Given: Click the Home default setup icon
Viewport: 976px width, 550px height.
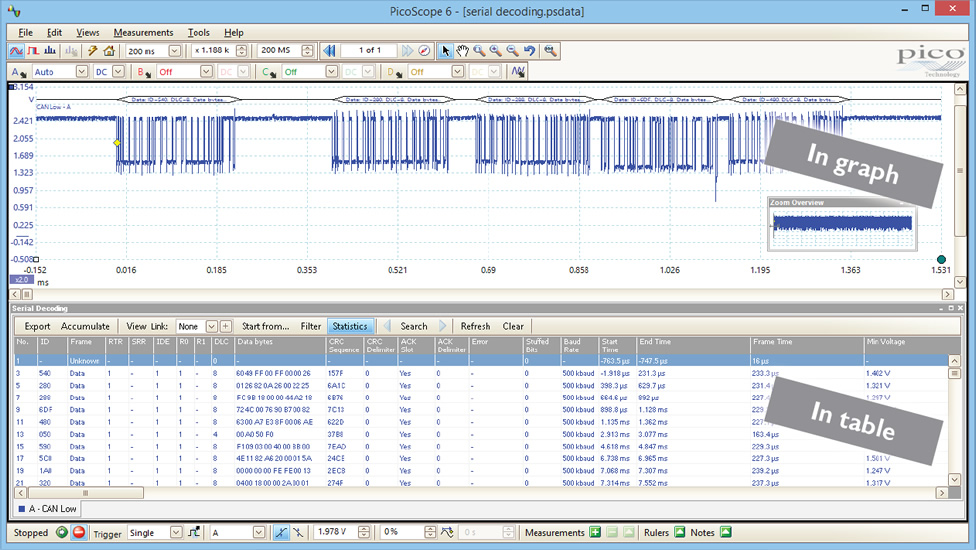Looking at the screenshot, I should coord(109,50).
